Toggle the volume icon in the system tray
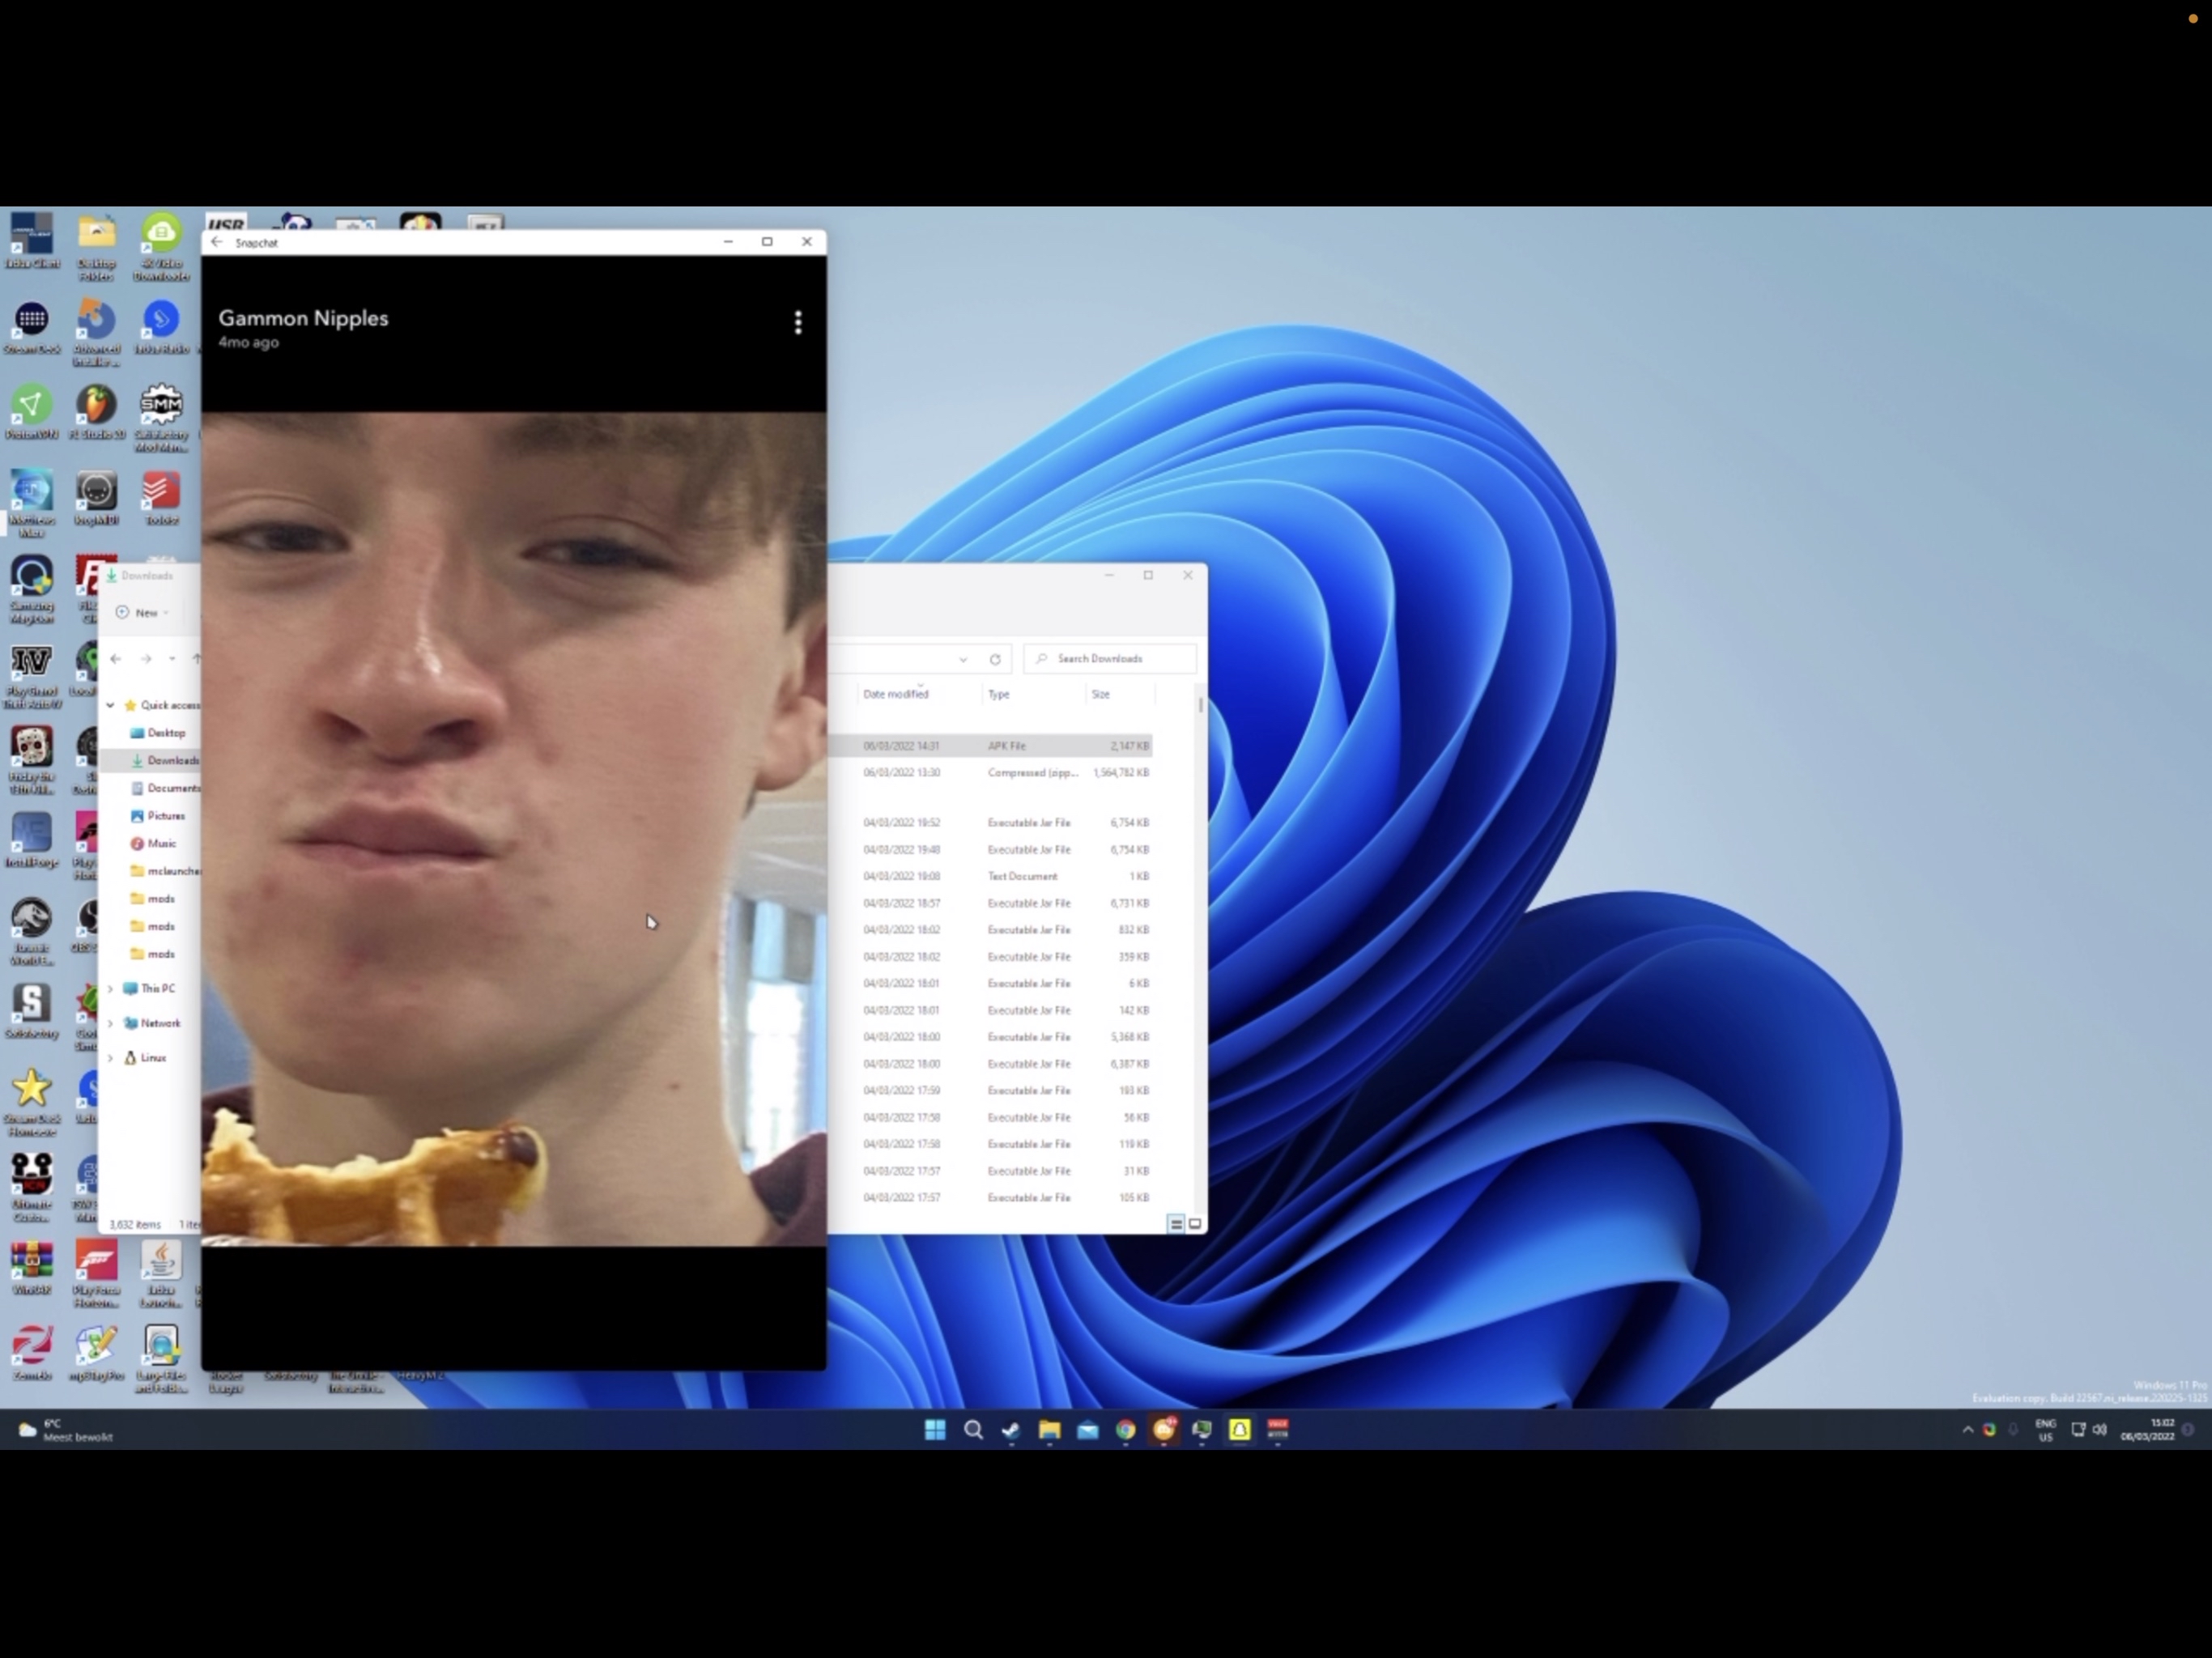 click(2099, 1430)
